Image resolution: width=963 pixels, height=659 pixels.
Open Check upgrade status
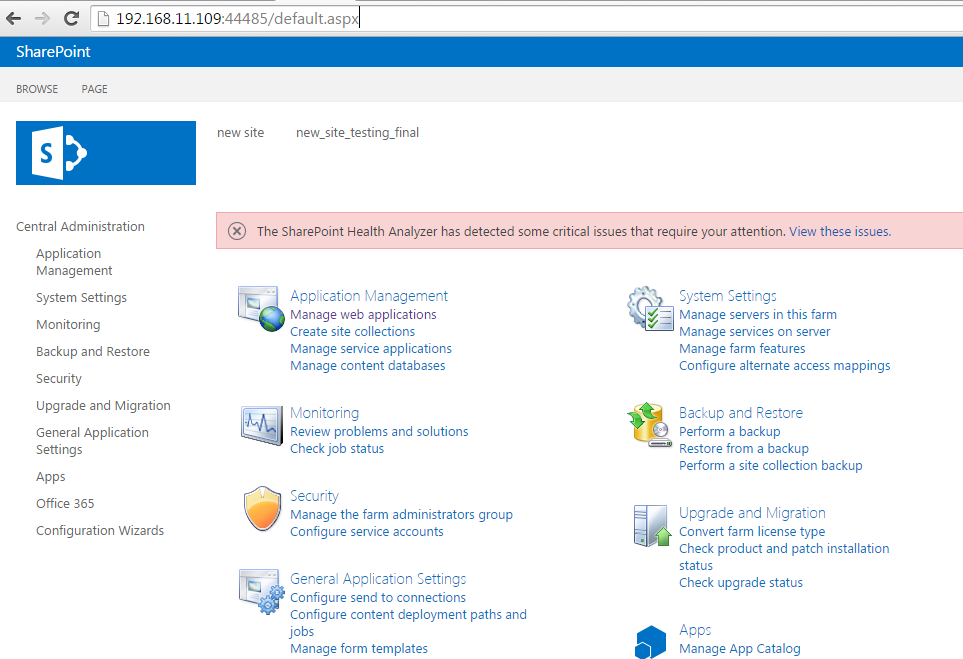tap(741, 583)
